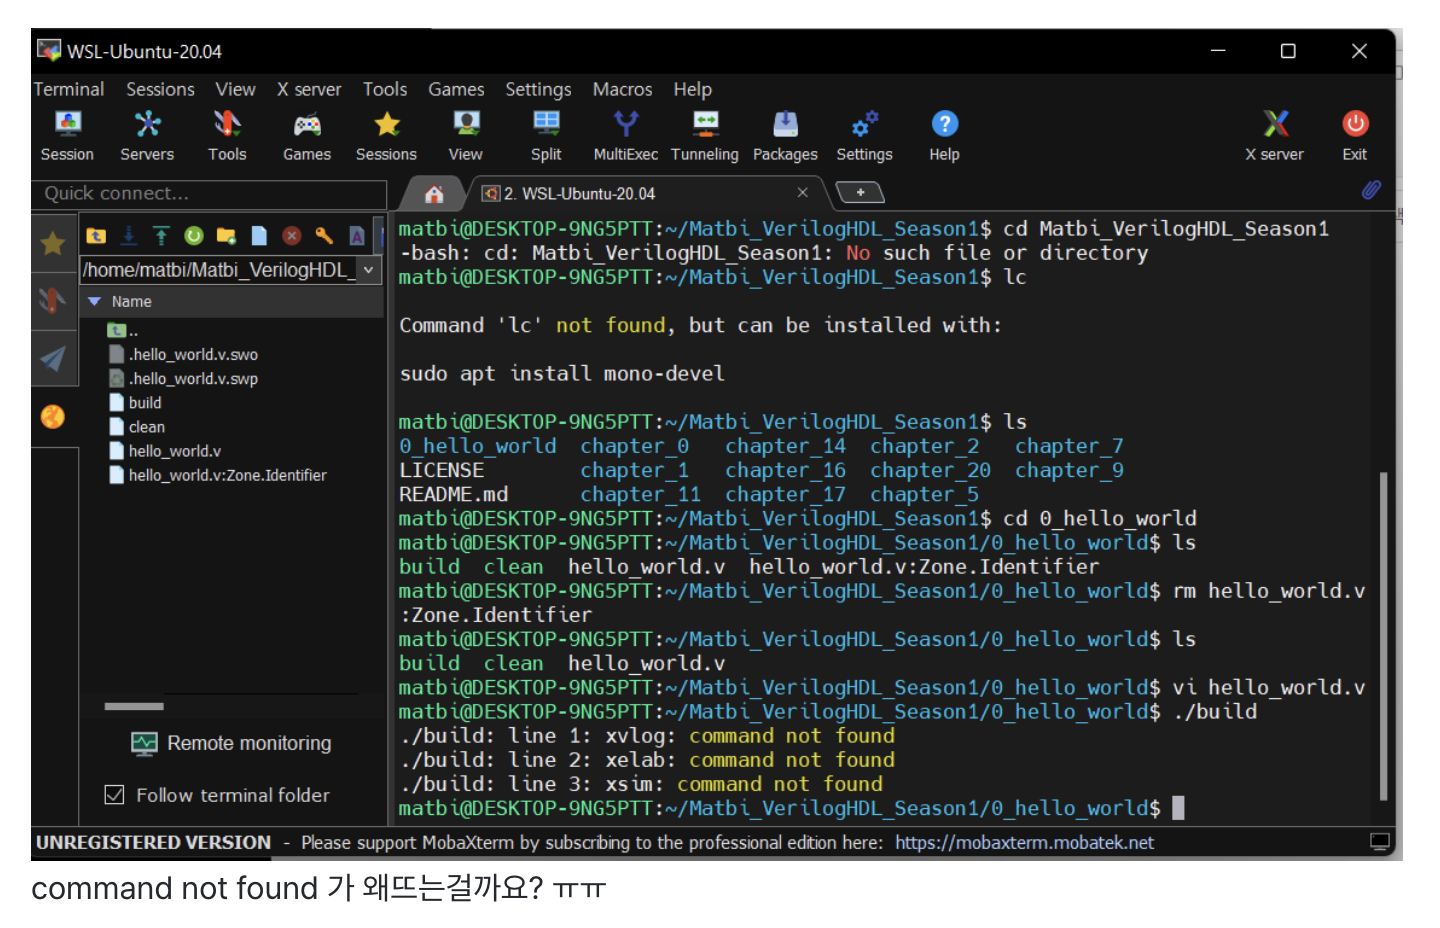Create a new file with the blank page icon
Viewport: 1440px width, 928px height.
pos(259,236)
